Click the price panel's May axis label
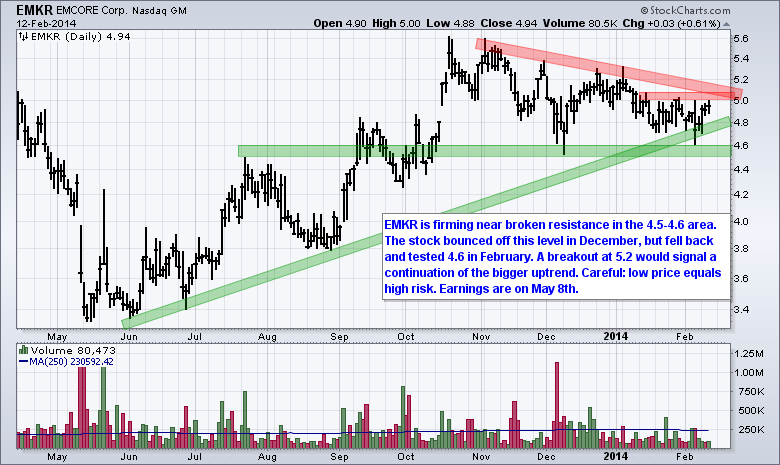This screenshot has width=780, height=465. click(x=57, y=337)
